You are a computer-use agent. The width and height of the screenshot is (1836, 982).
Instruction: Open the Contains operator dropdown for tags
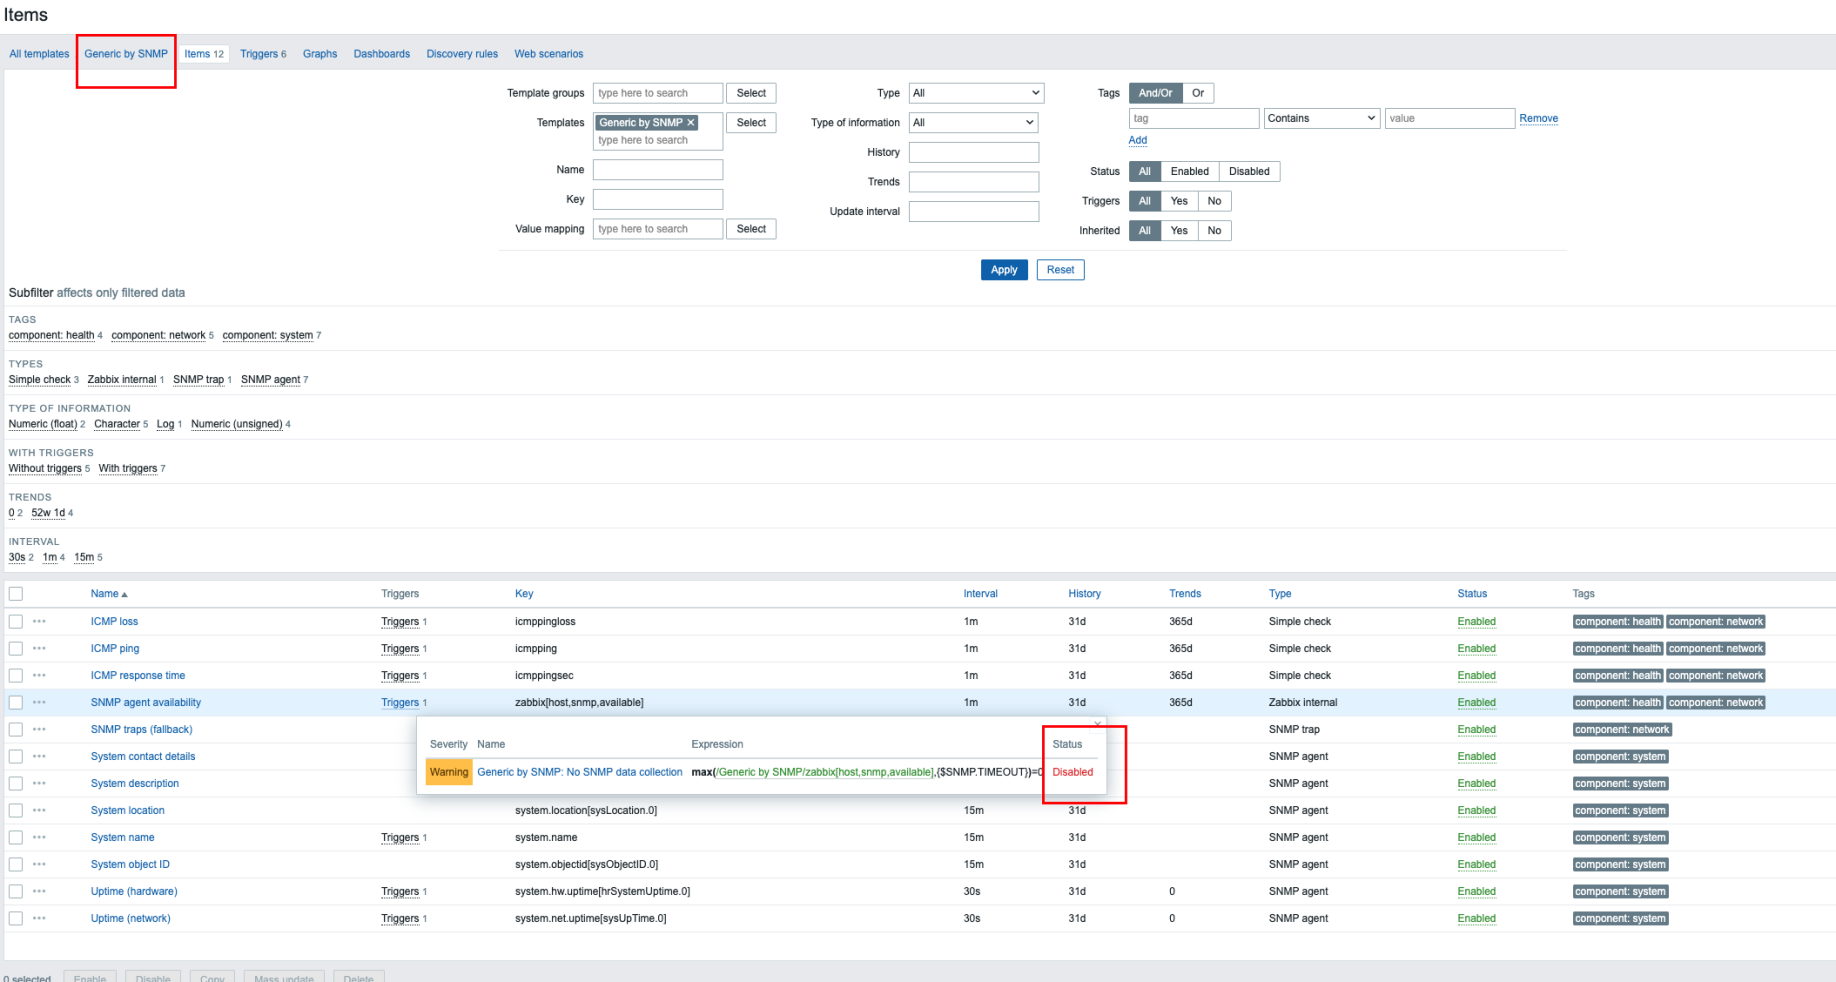[x=1321, y=118]
